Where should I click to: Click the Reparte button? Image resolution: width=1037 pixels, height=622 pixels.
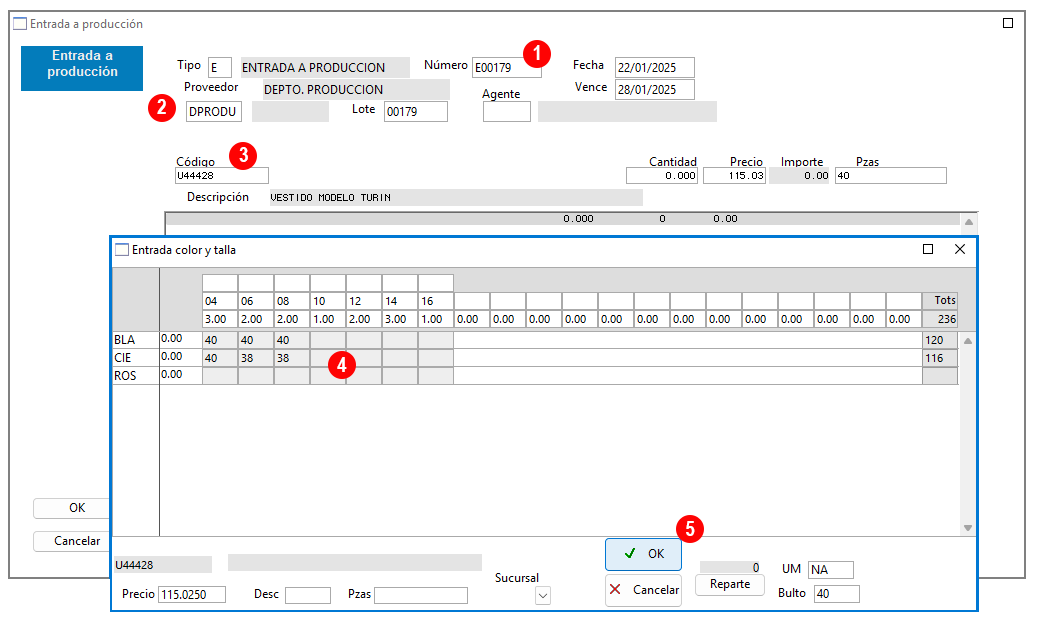[730, 584]
